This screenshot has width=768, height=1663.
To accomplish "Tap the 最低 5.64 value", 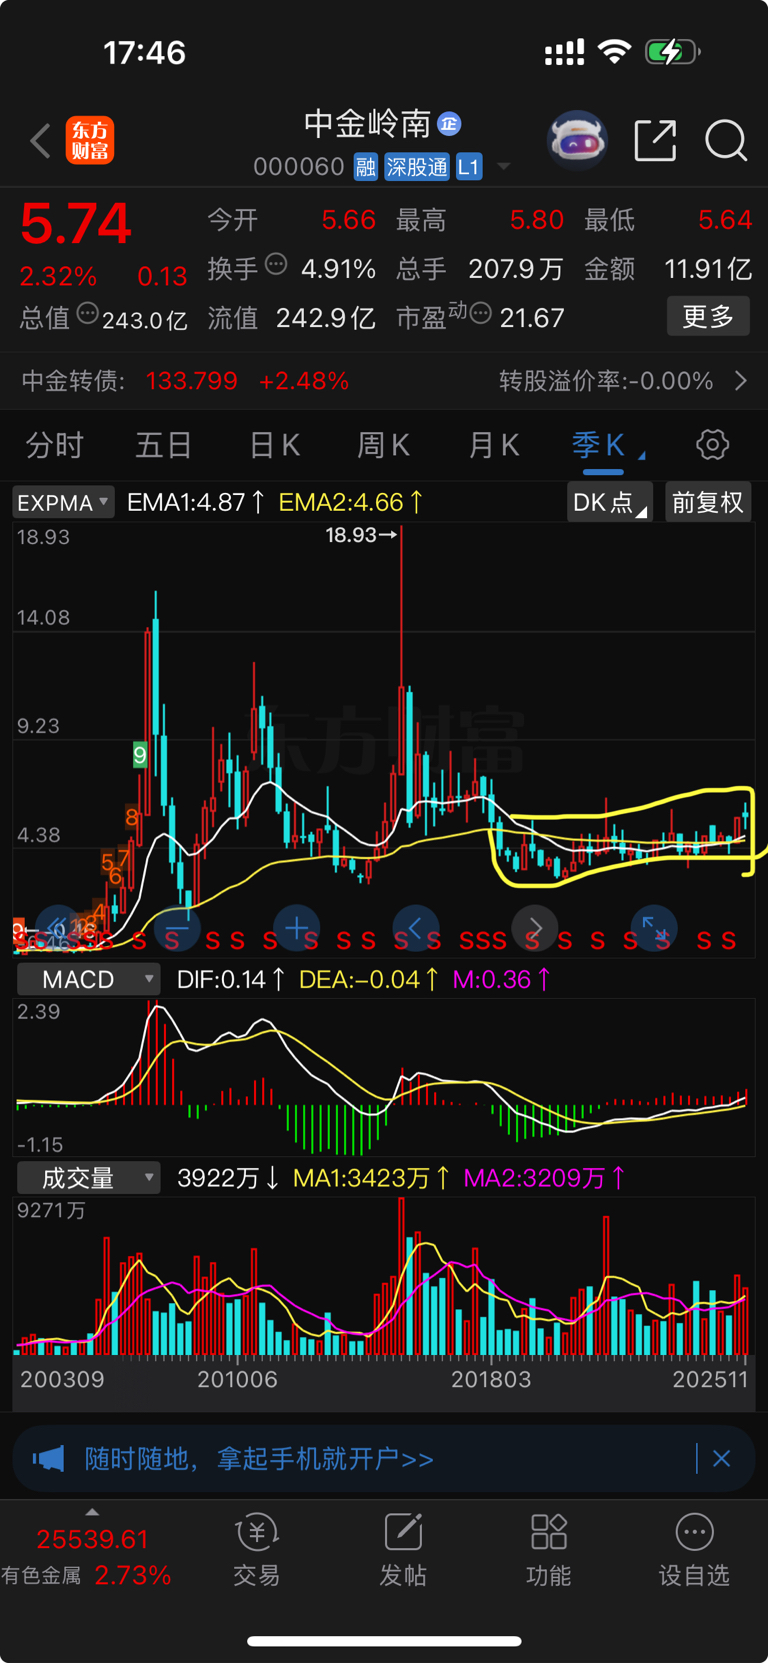I will click(x=725, y=220).
